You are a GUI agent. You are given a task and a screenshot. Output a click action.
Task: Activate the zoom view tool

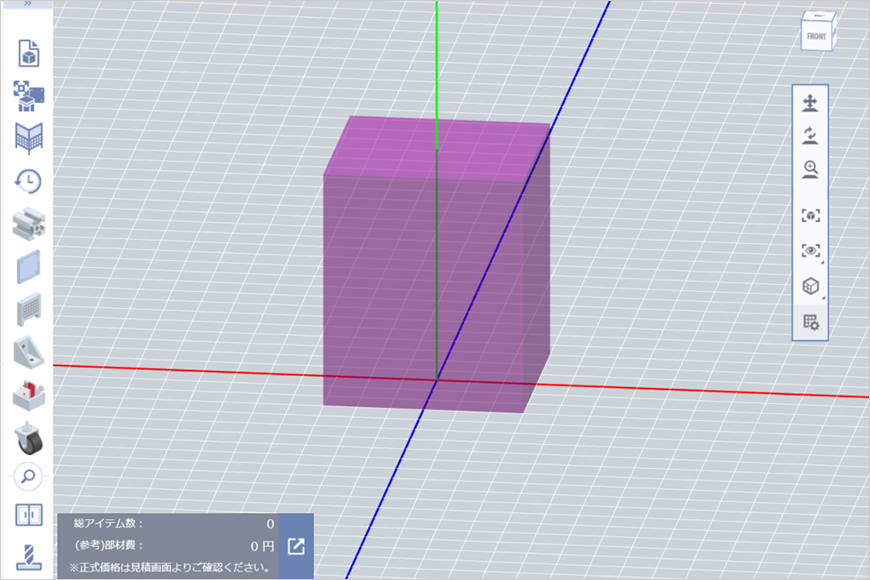811,170
